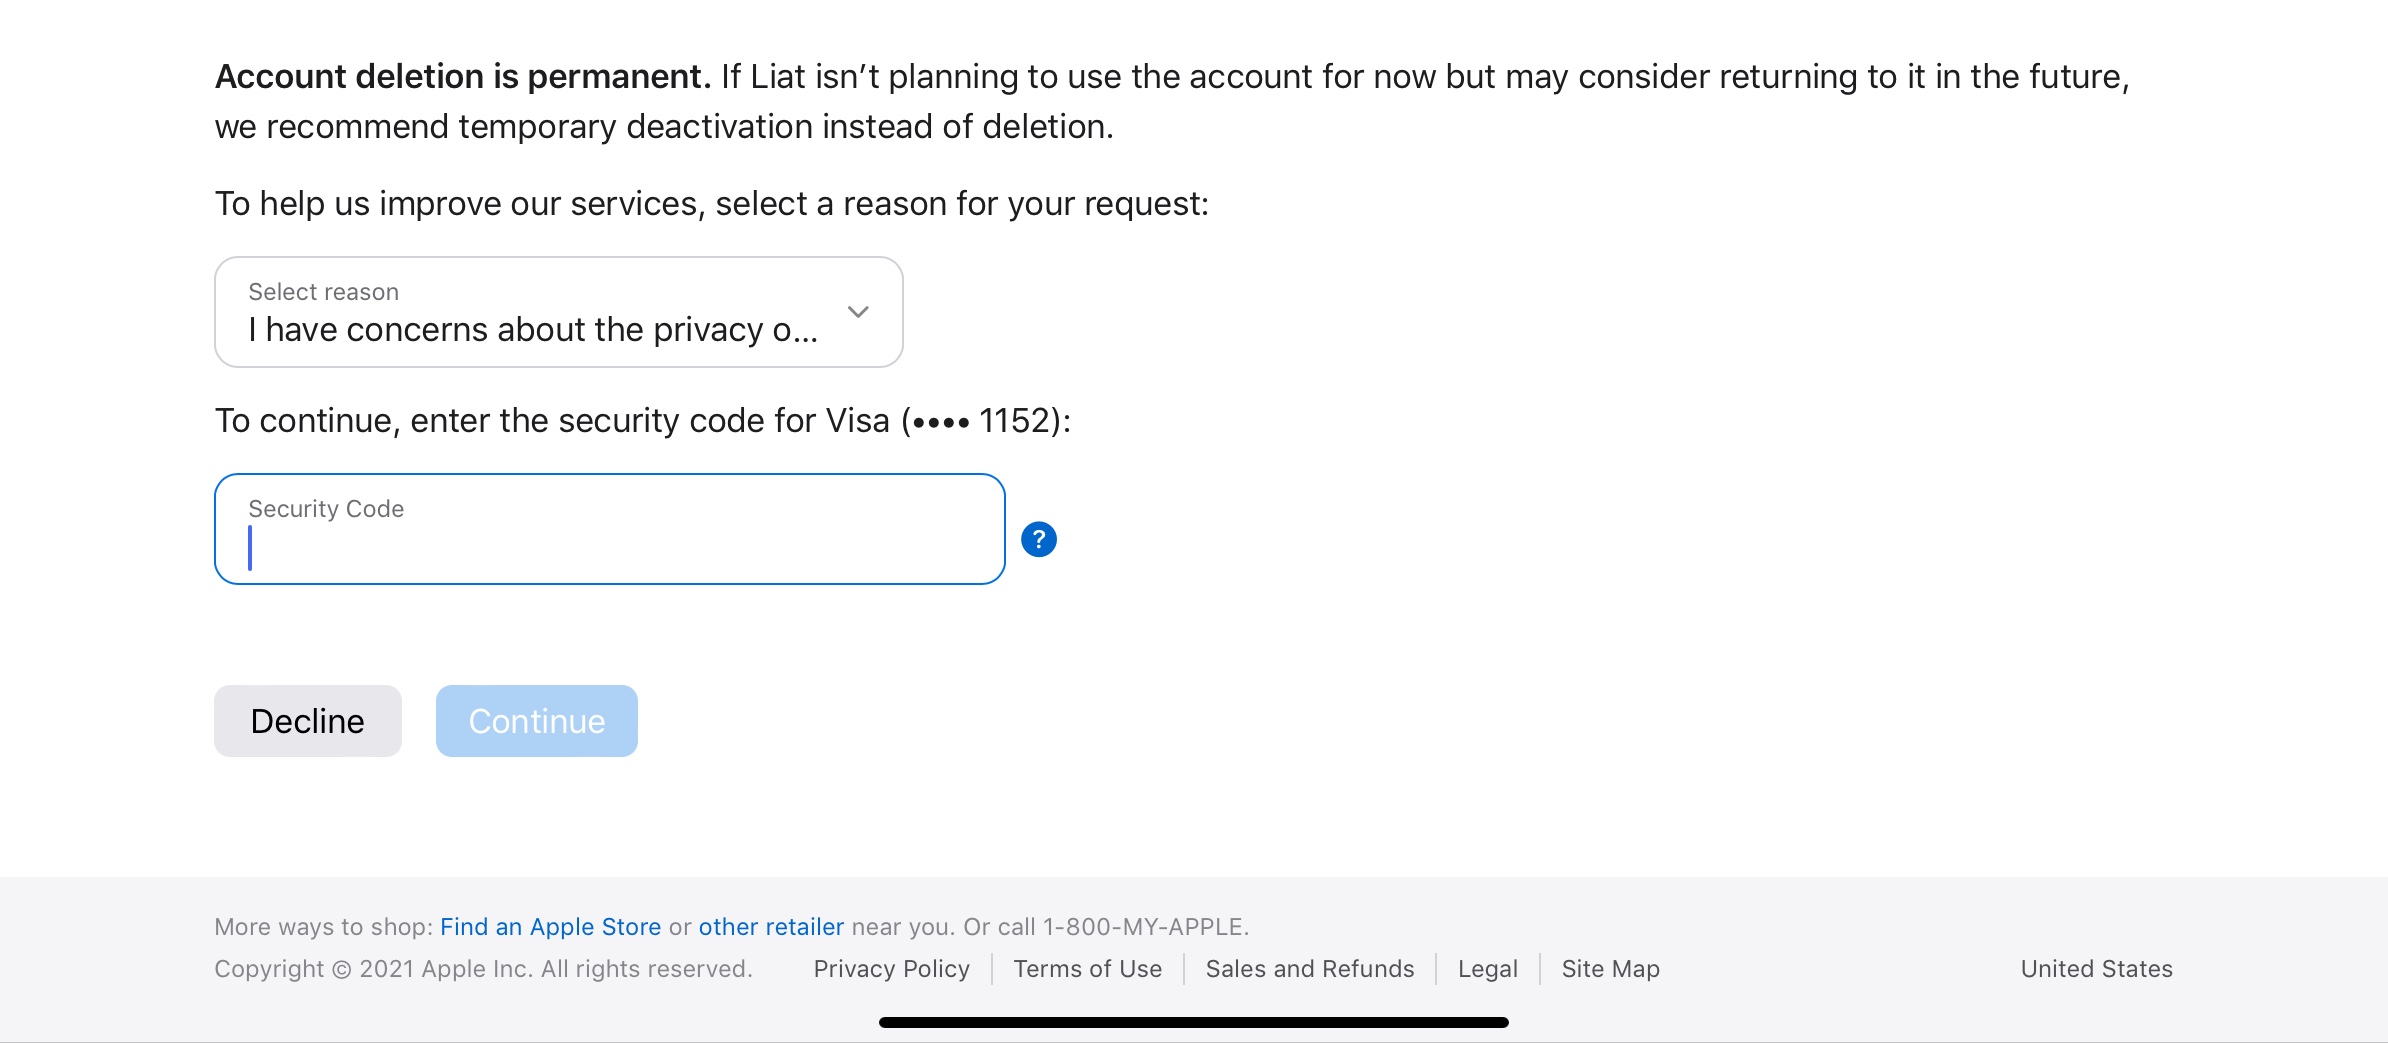Go to Terms of Use

click(1087, 969)
